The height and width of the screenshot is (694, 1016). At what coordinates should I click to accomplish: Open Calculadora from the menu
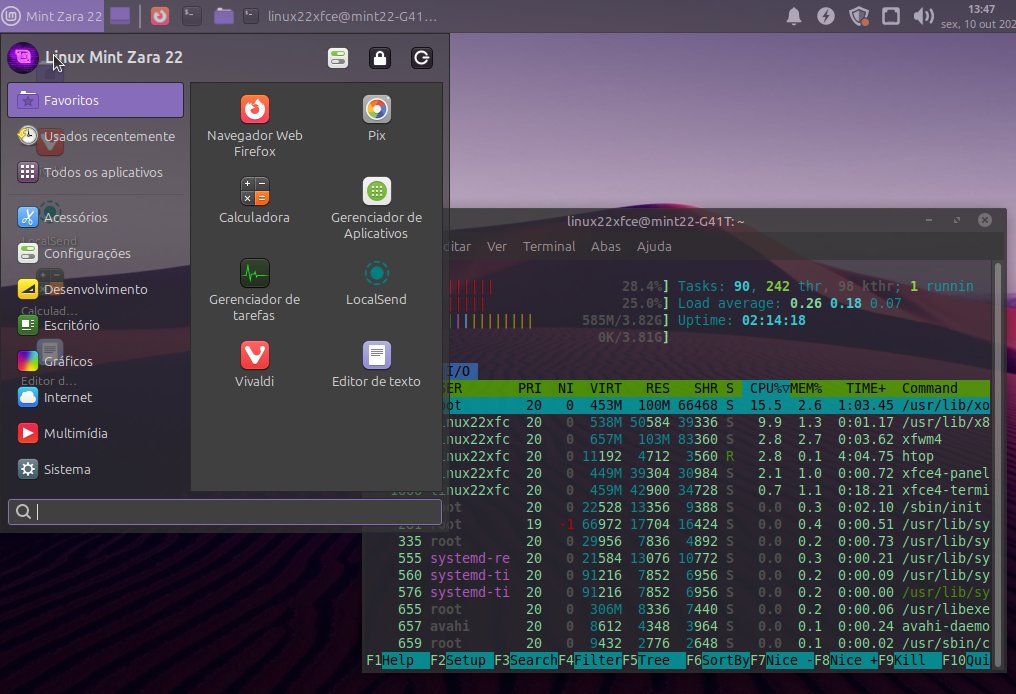(254, 201)
